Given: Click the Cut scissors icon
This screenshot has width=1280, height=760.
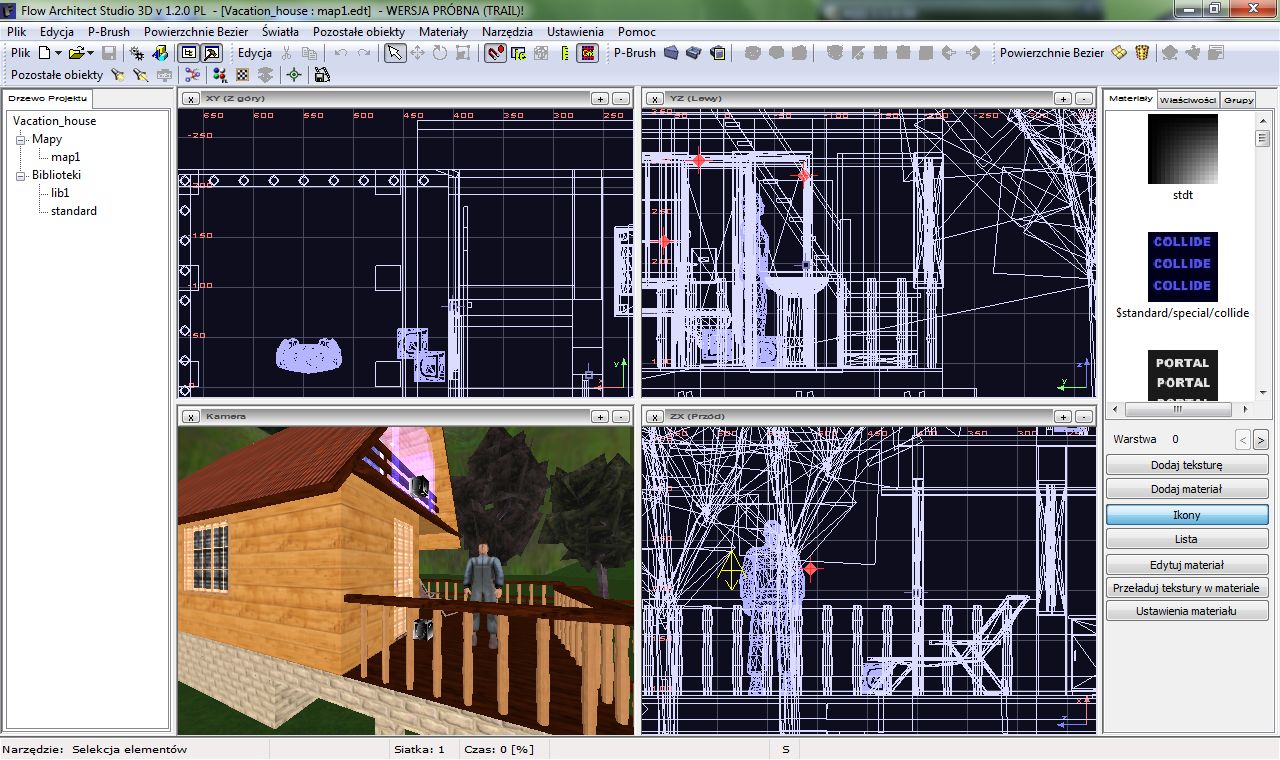Looking at the screenshot, I should (286, 53).
